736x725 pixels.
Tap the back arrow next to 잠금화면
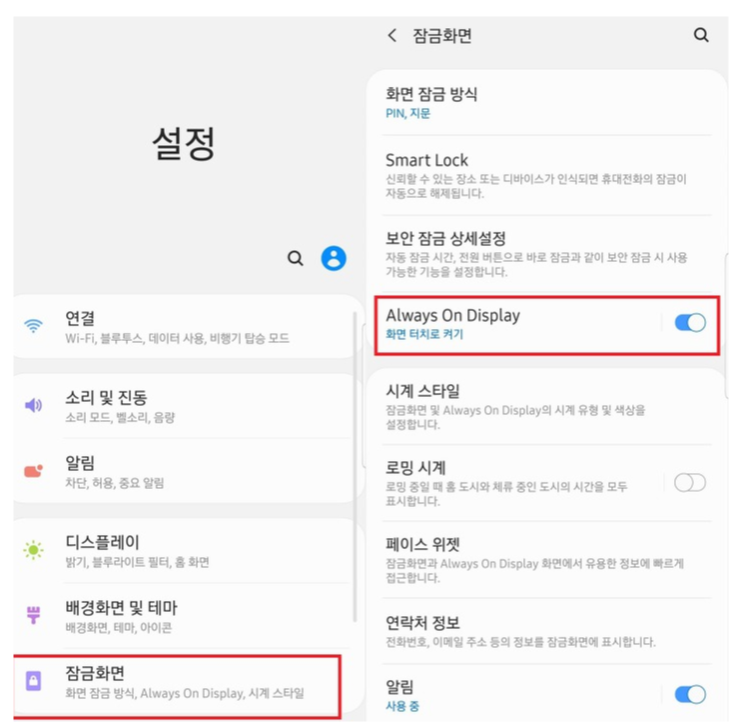coord(392,35)
